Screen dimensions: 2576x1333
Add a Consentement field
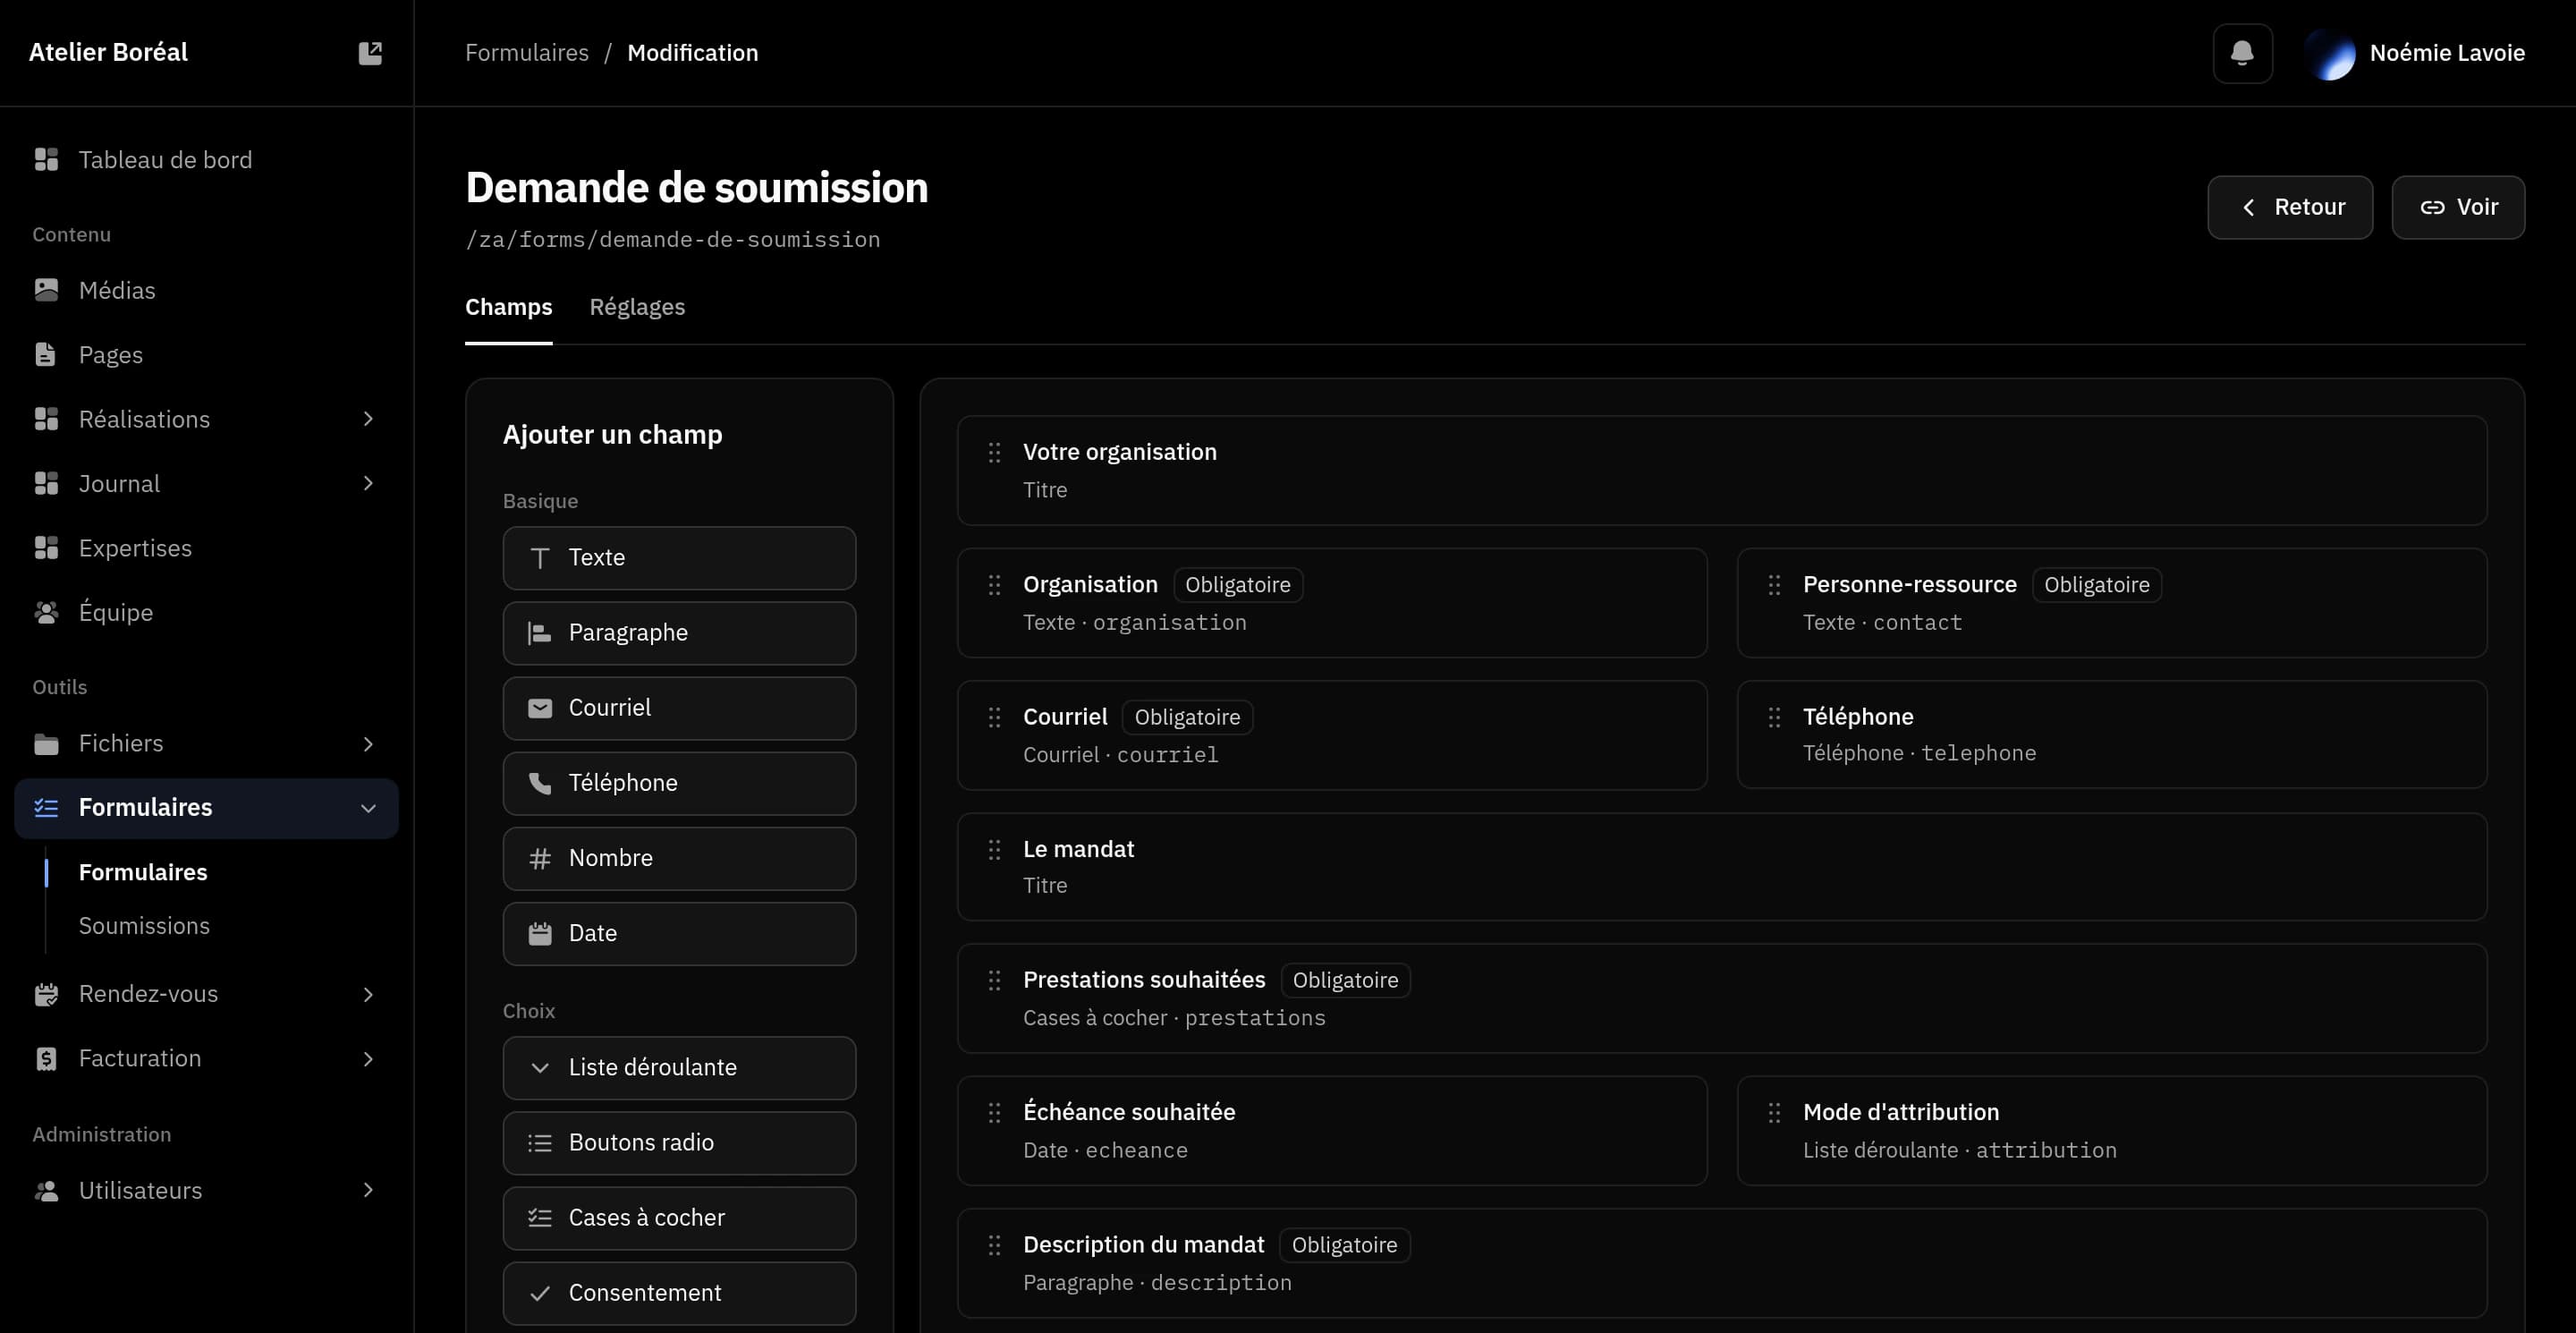pos(679,1293)
